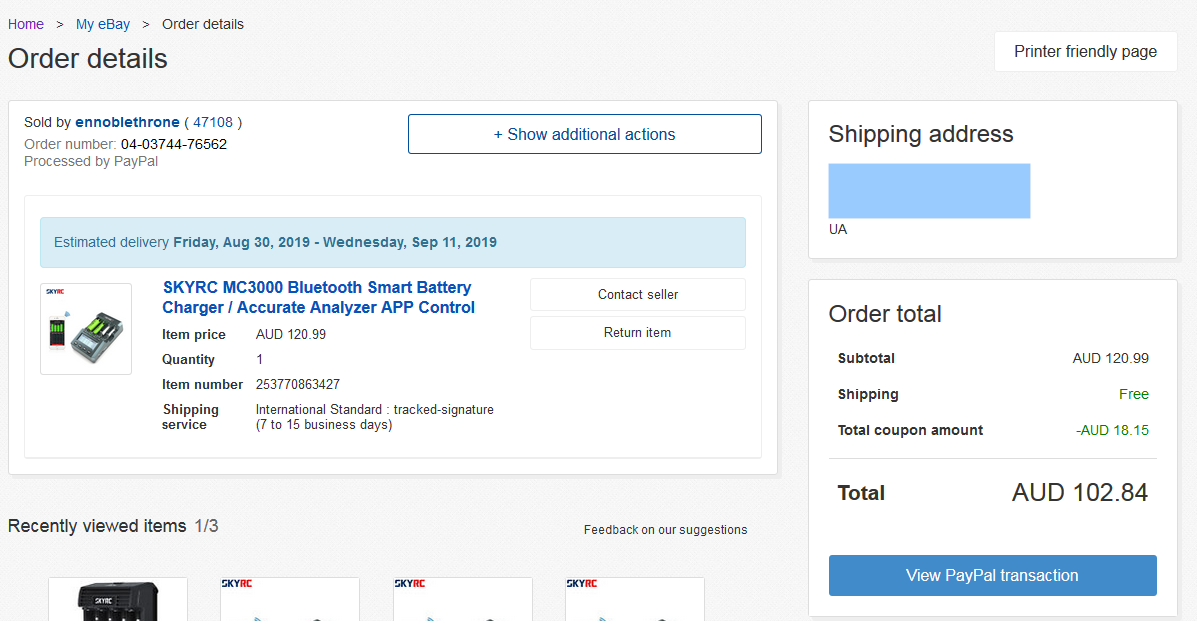1197x621 pixels.
Task: Click the SKYRC charger thumbnail in the order
Action: point(86,329)
